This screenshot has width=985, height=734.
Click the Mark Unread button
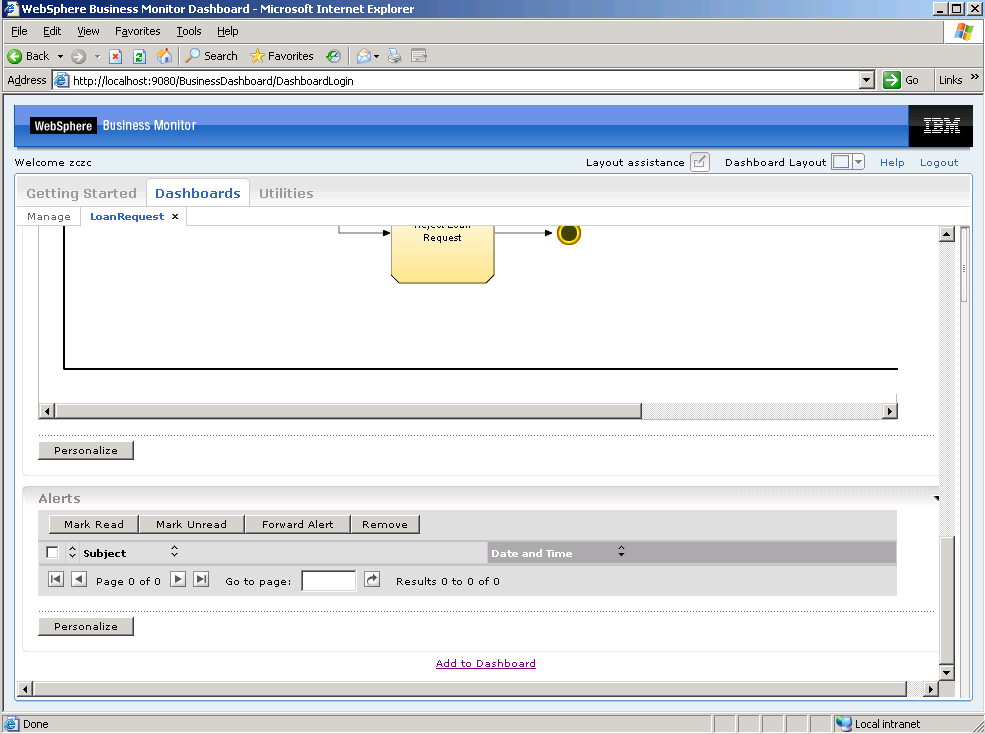pyautogui.click(x=191, y=524)
